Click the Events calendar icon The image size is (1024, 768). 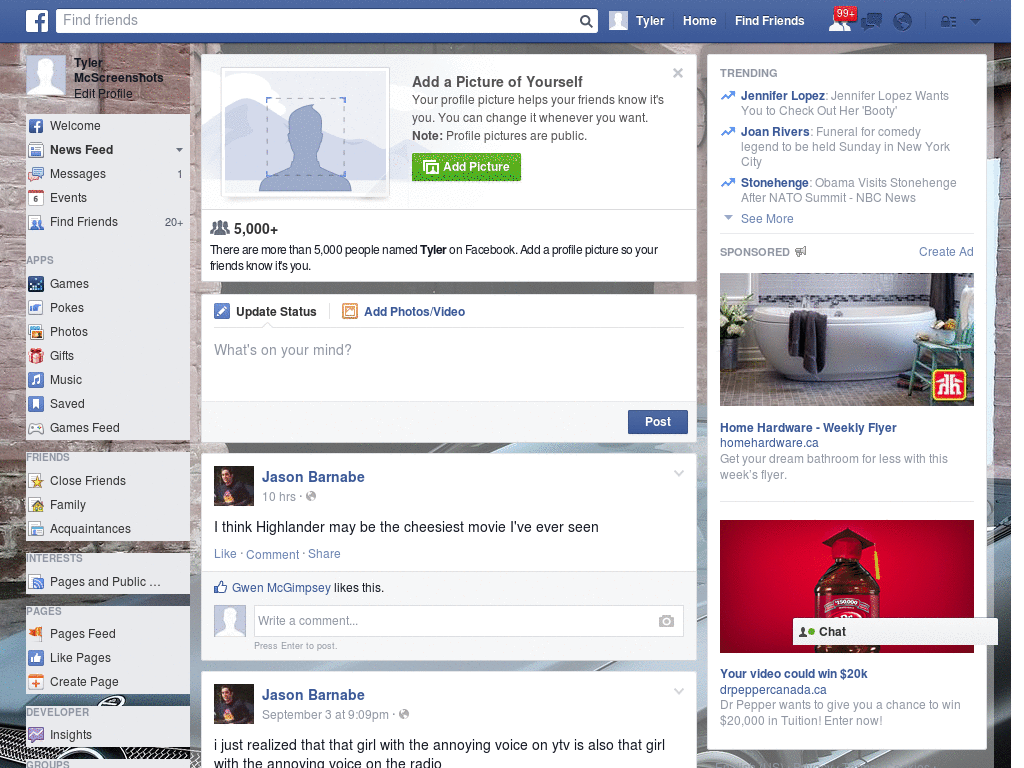pyautogui.click(x=36, y=198)
